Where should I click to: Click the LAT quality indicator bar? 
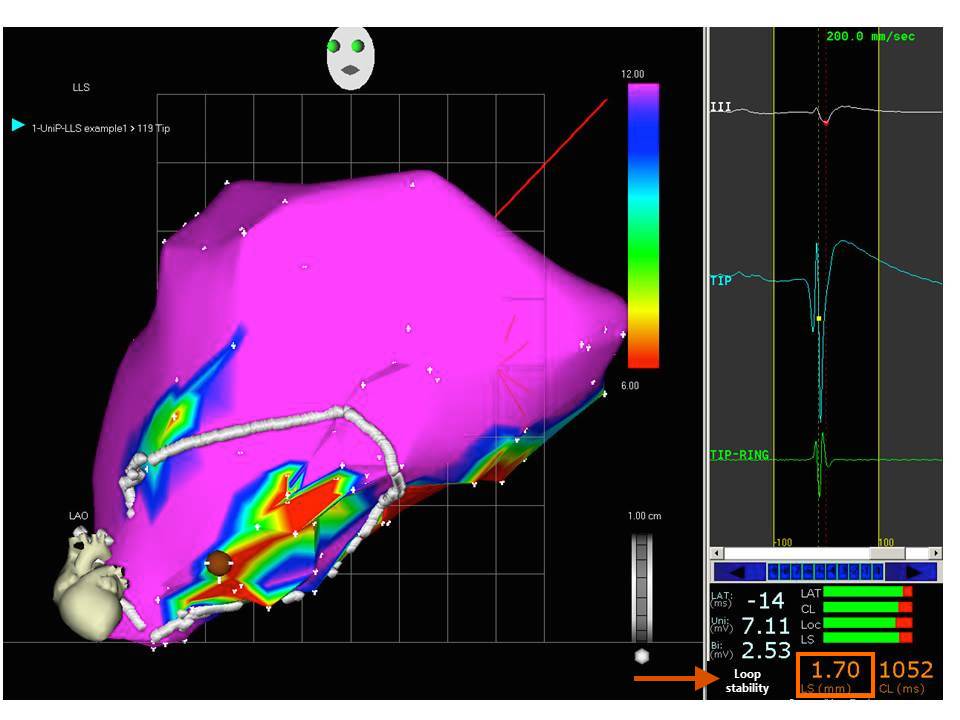click(868, 592)
